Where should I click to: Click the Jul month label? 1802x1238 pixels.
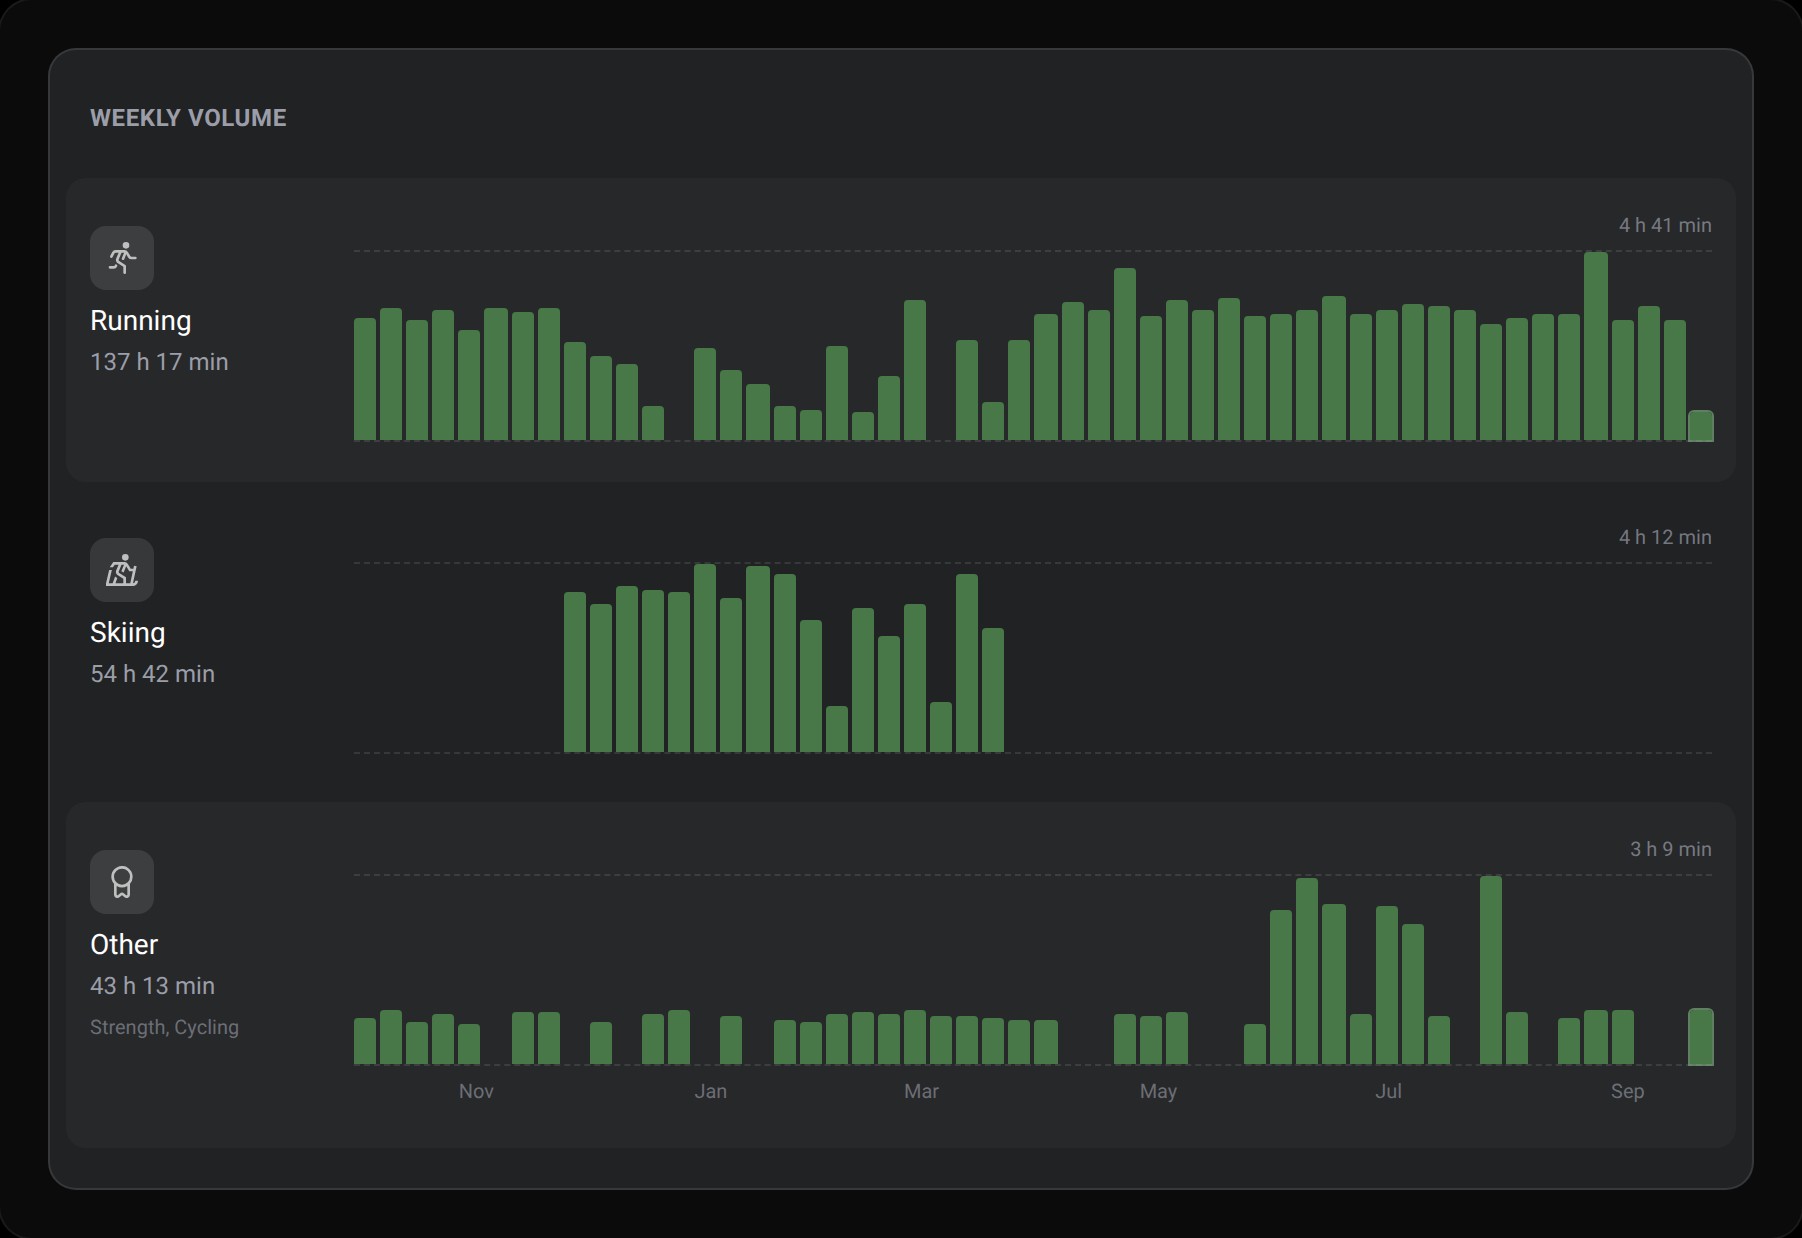(x=1388, y=1091)
